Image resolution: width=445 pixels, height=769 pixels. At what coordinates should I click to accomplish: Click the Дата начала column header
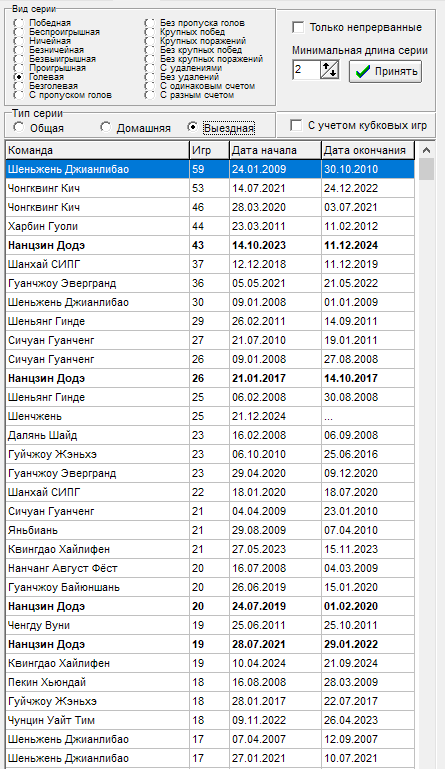pyautogui.click(x=275, y=150)
